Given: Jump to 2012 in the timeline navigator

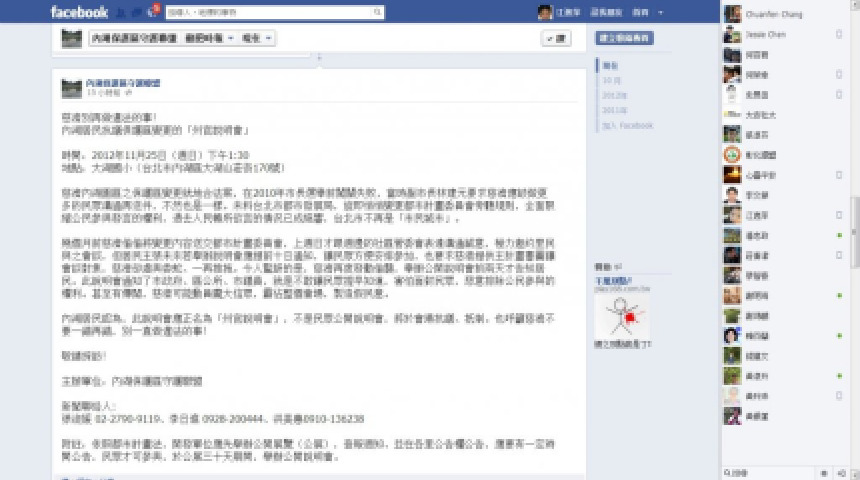Looking at the screenshot, I should tap(614, 95).
